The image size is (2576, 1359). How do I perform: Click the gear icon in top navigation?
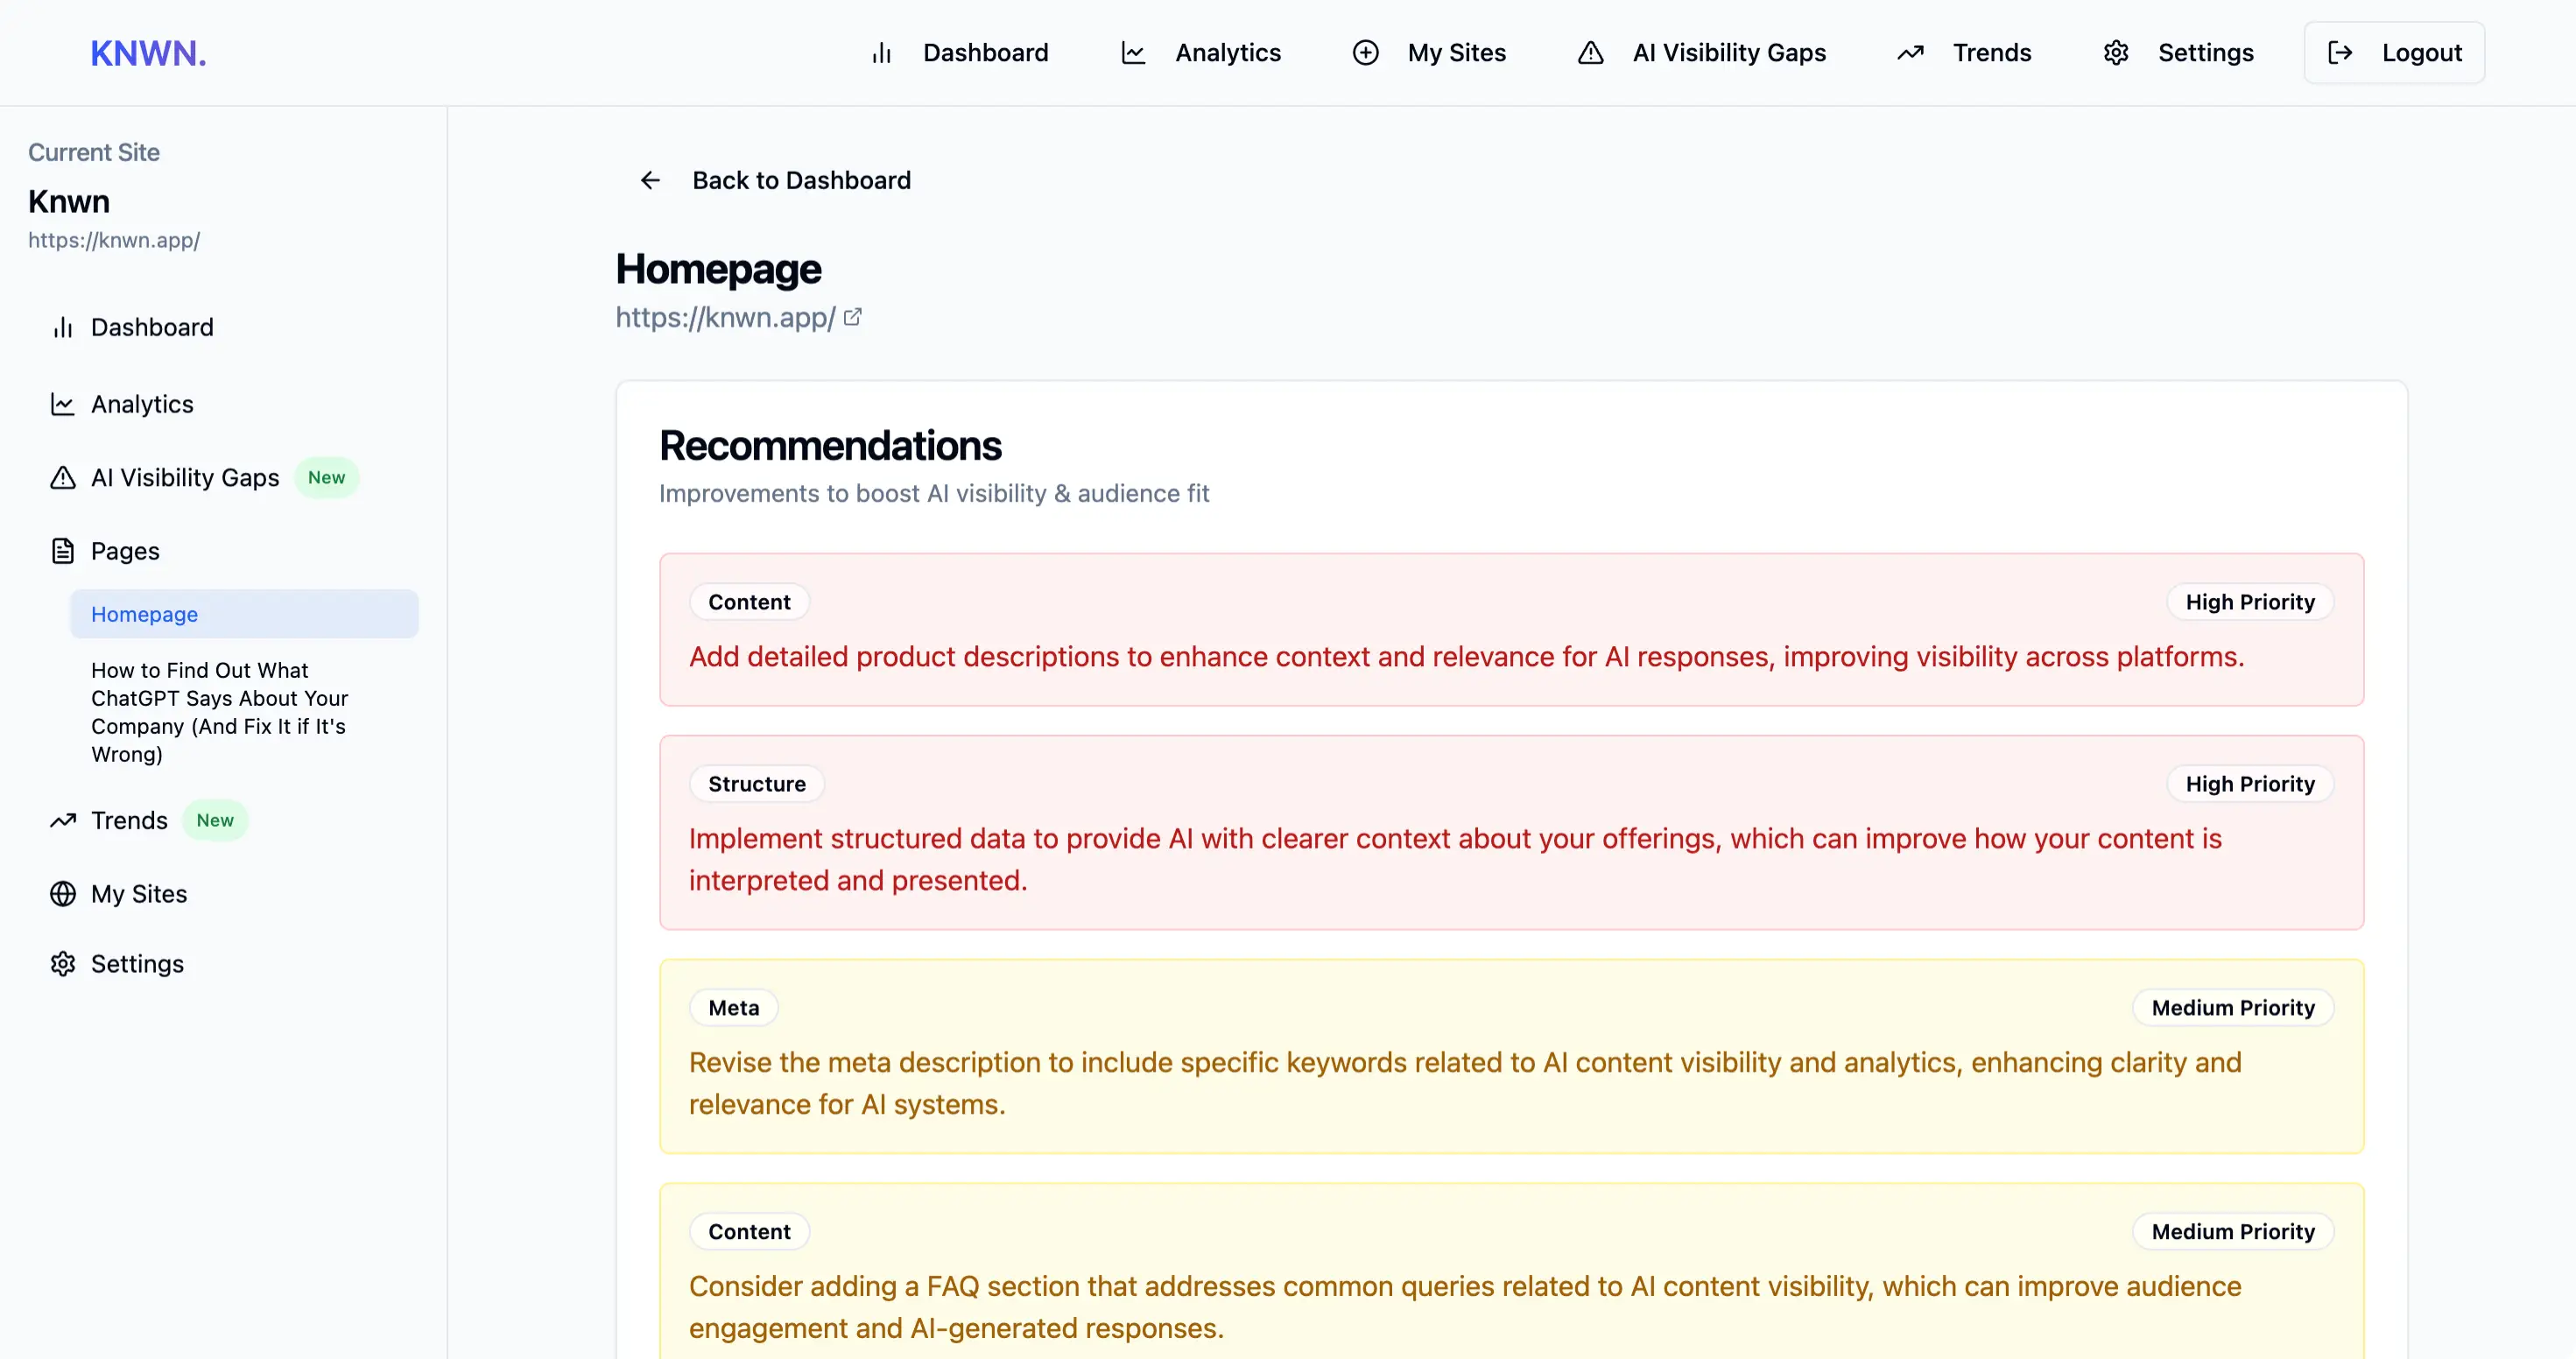(2115, 53)
